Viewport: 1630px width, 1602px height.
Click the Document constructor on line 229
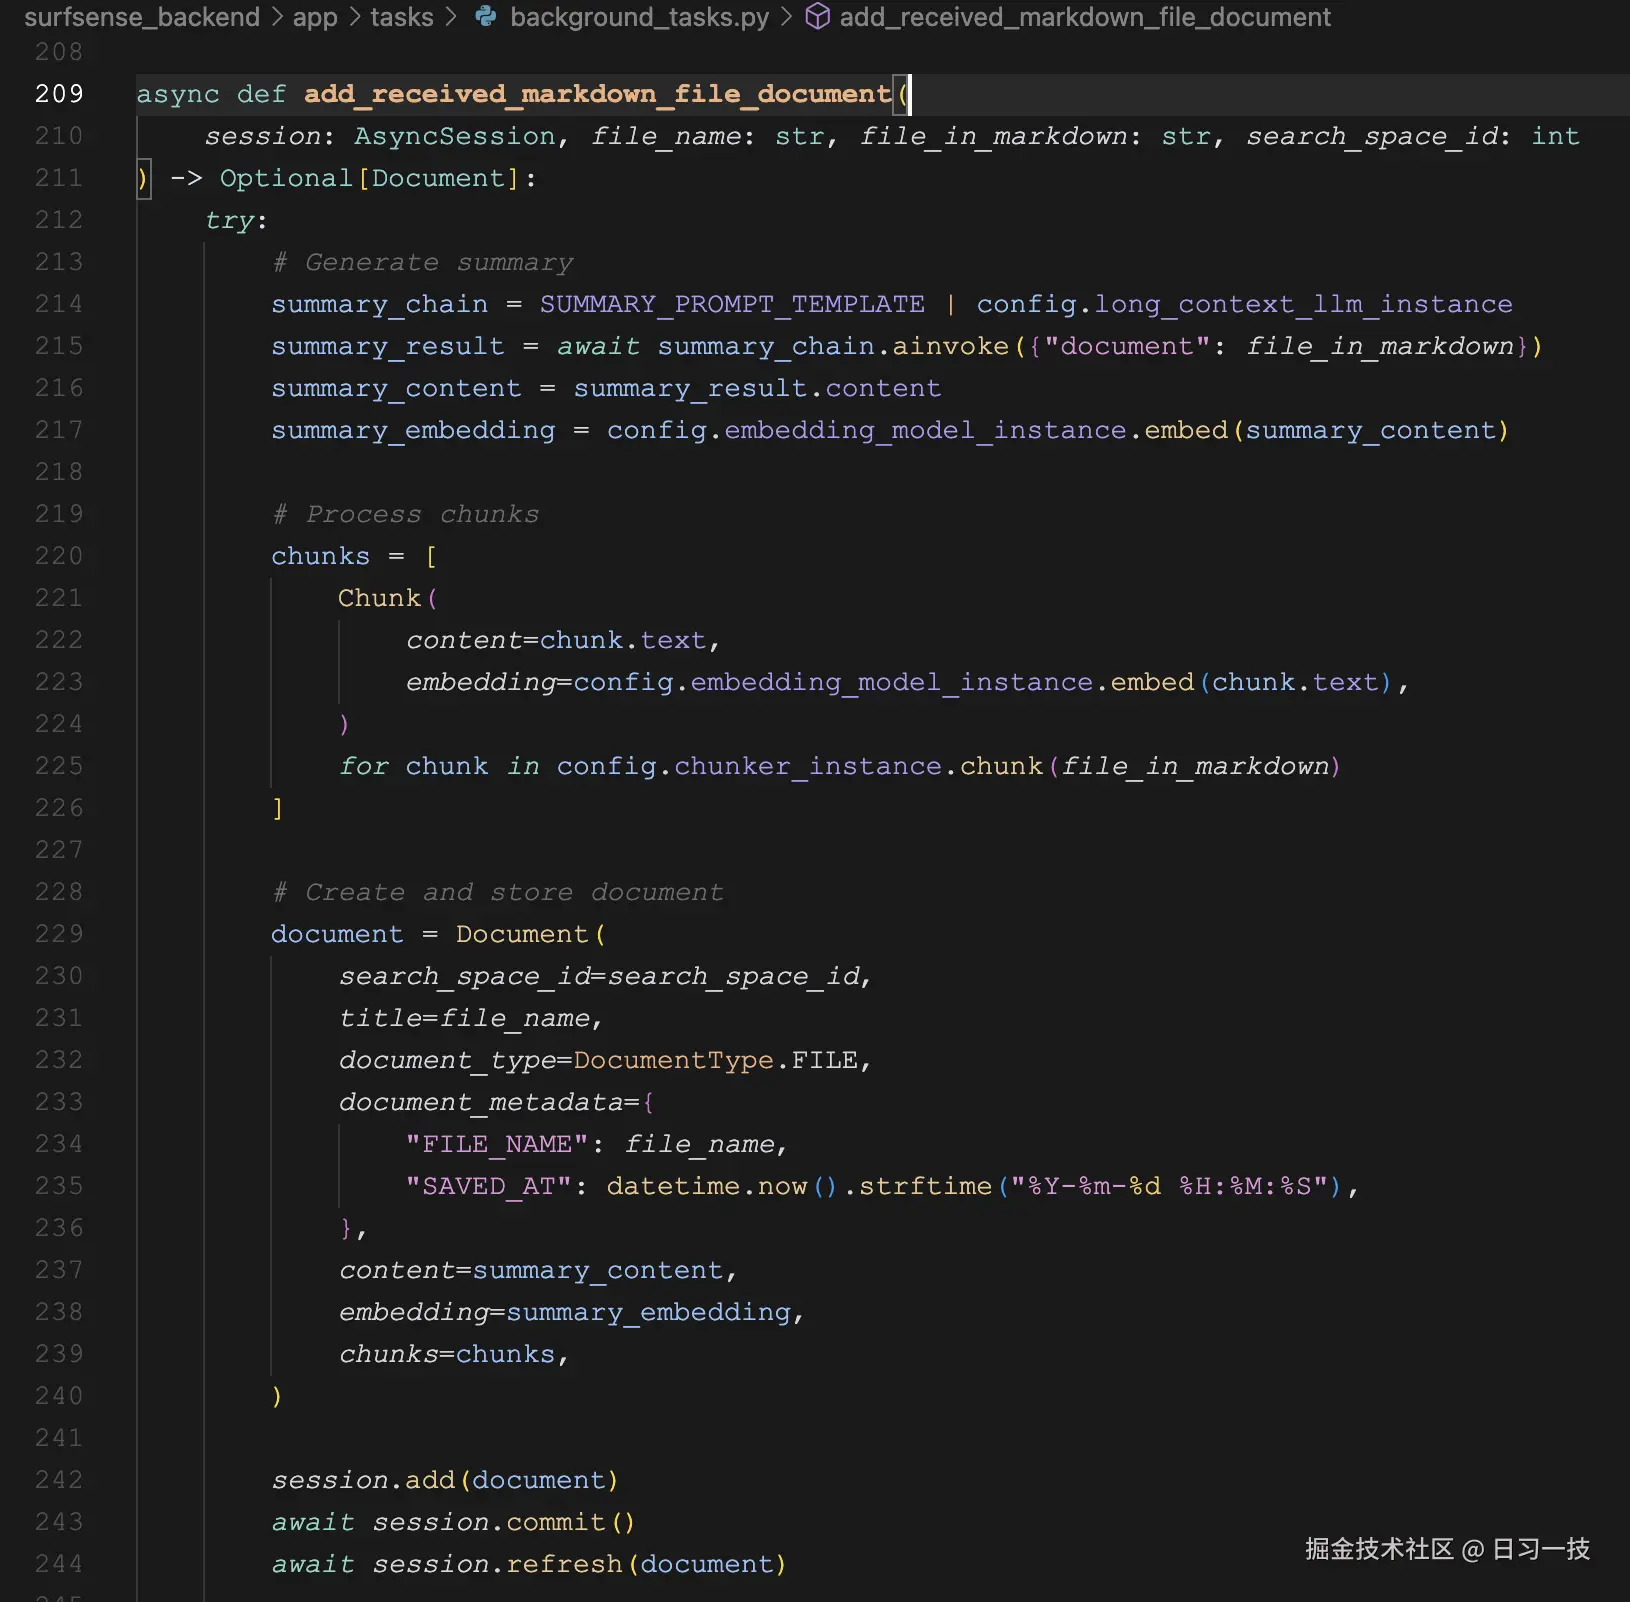[x=522, y=934]
